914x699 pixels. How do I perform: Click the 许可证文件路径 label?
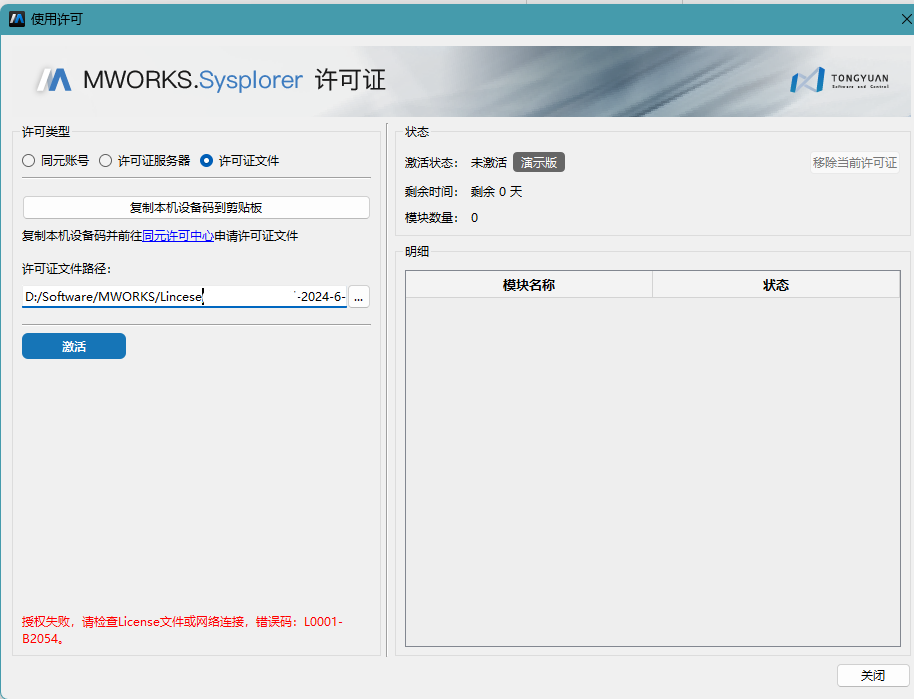point(66,269)
